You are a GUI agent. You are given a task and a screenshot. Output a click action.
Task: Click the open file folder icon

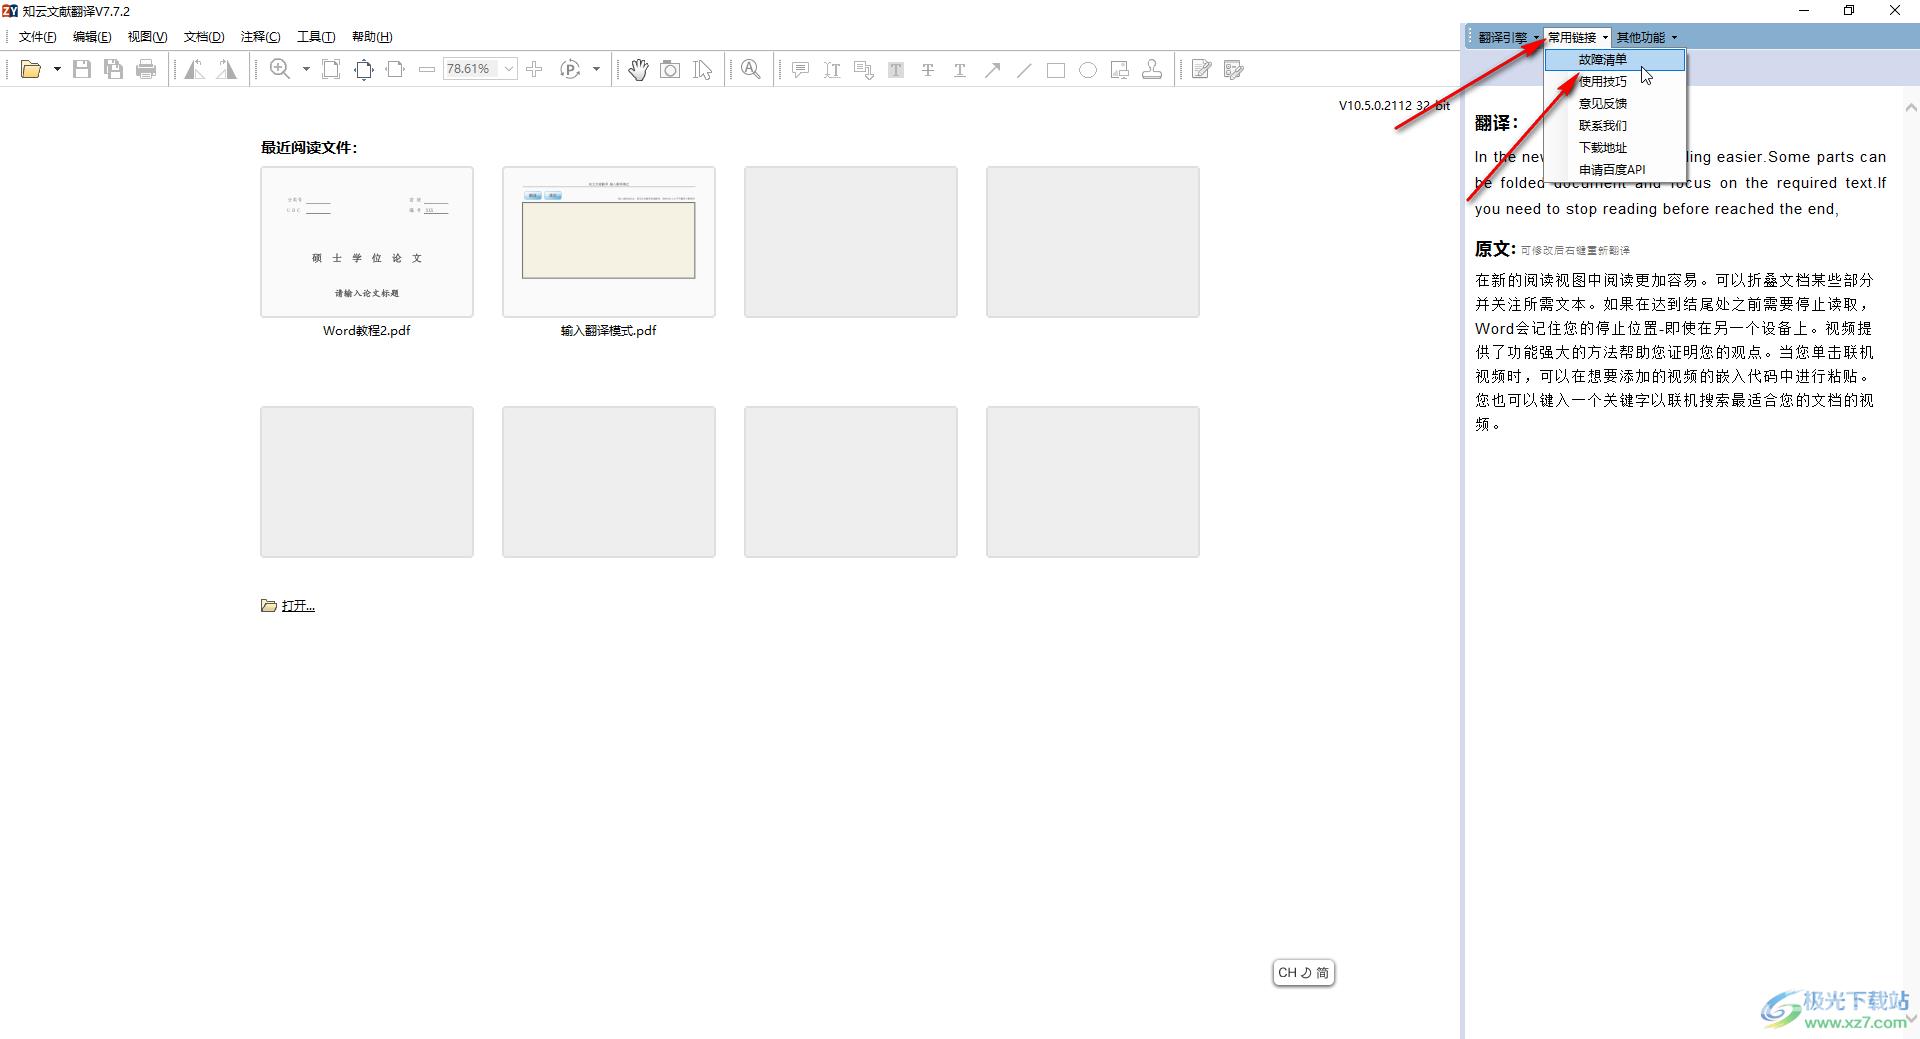31,69
